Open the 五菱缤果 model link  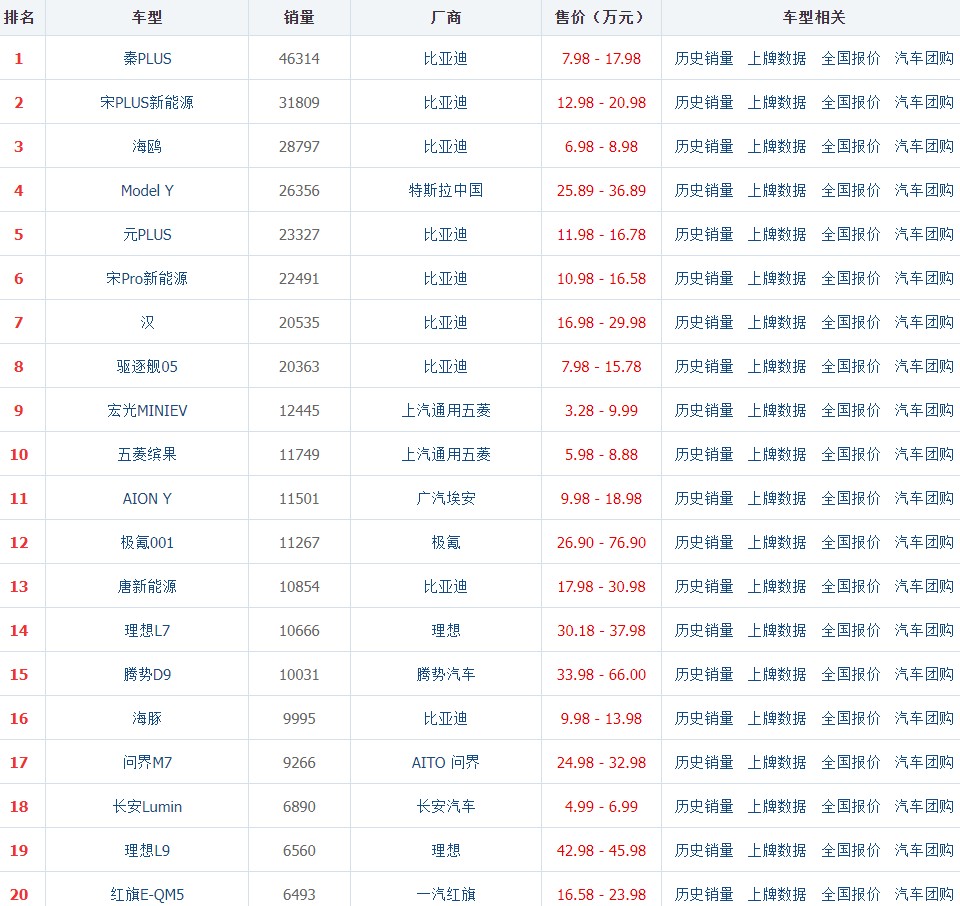pyautogui.click(x=147, y=455)
